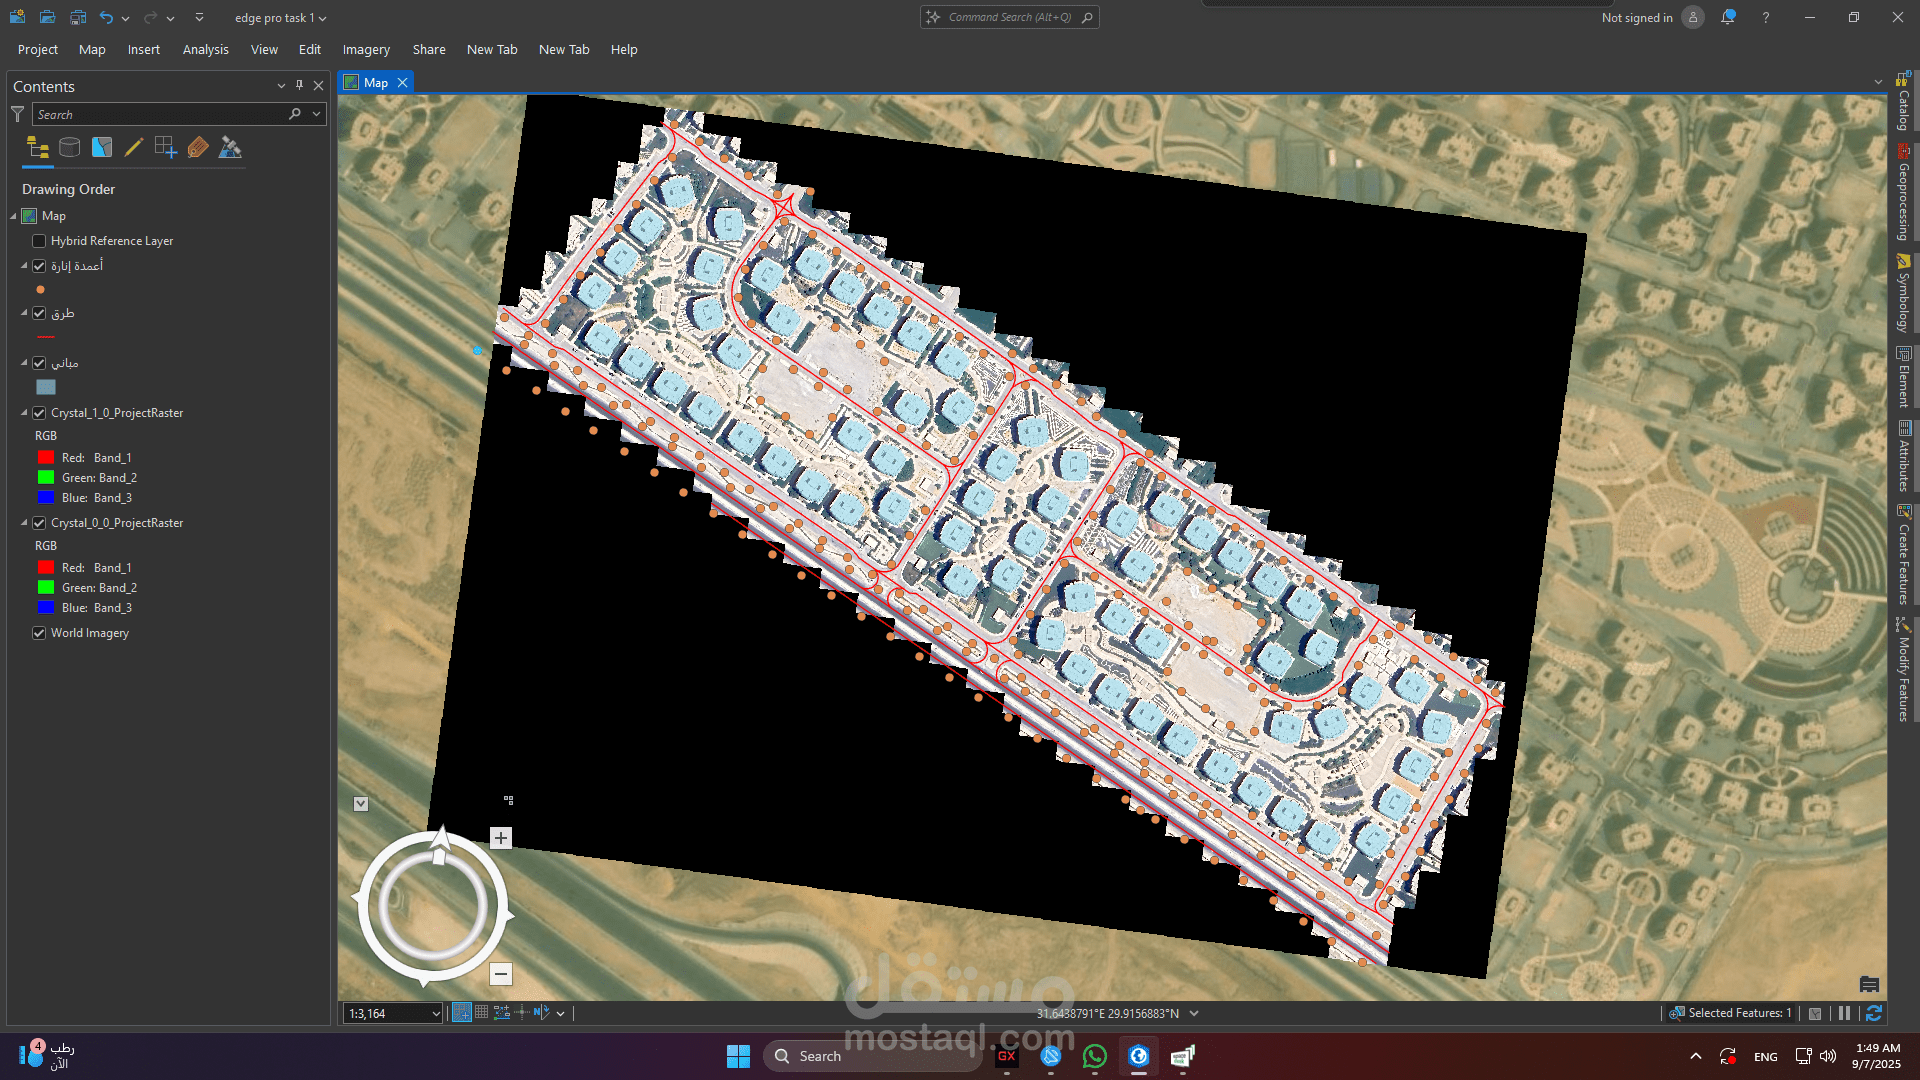Open the Analysis ribbon tab
This screenshot has height=1080, width=1920.
coord(205,49)
